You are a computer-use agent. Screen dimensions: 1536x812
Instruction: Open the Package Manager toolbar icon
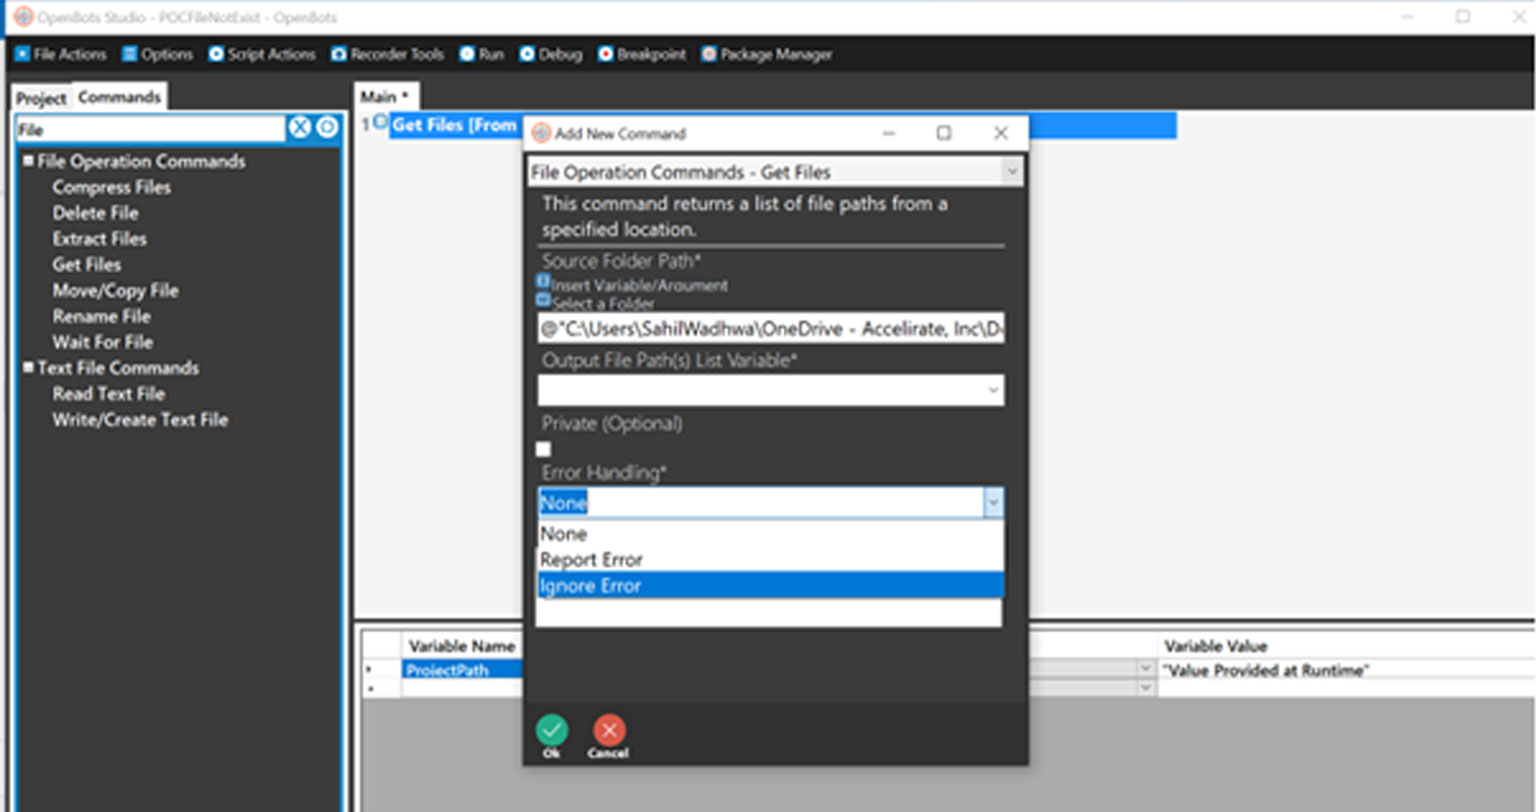[x=709, y=54]
